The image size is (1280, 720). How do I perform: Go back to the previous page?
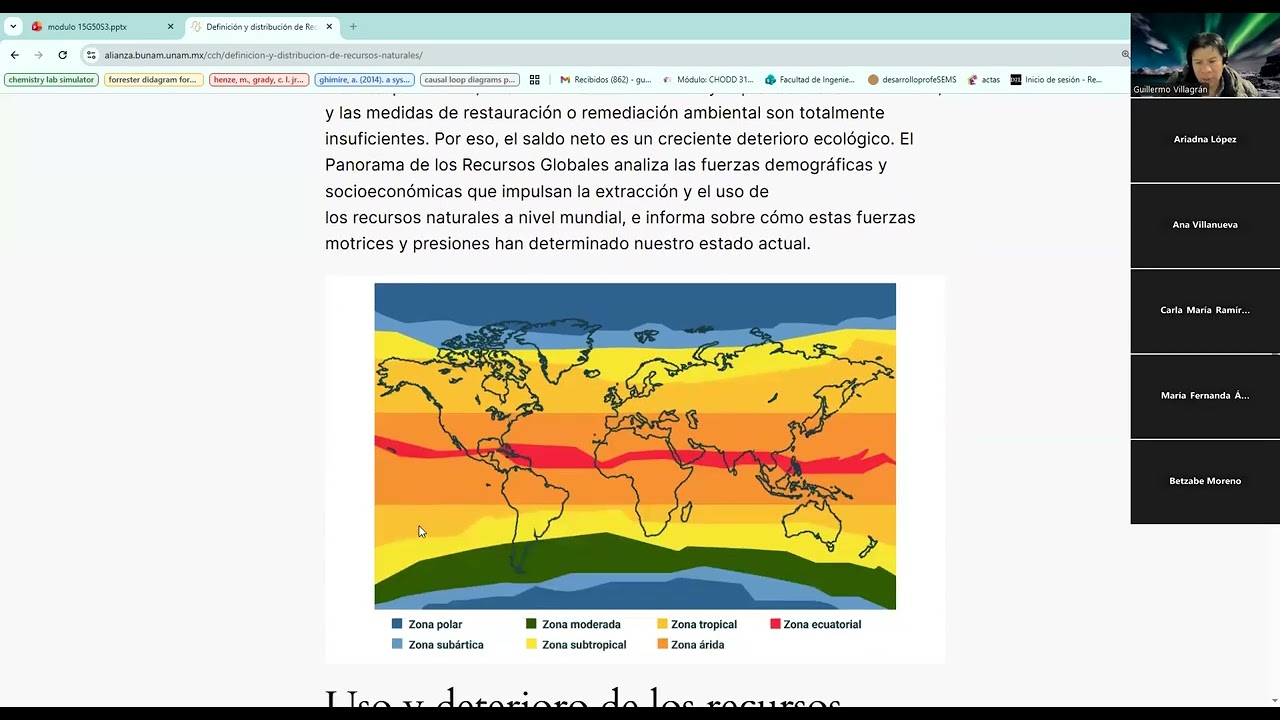14,55
